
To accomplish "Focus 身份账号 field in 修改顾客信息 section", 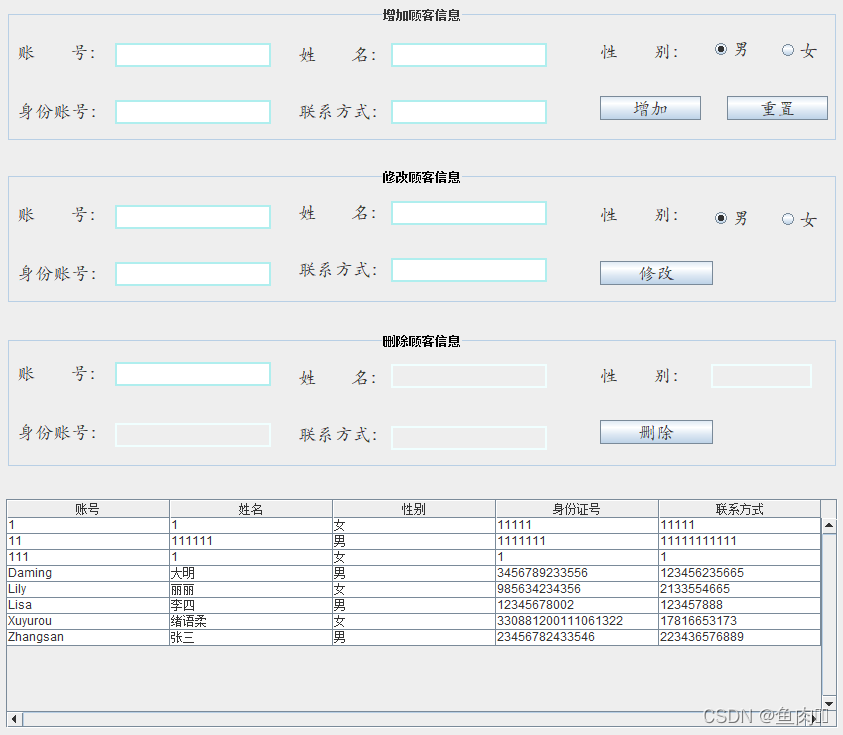I will (193, 274).
